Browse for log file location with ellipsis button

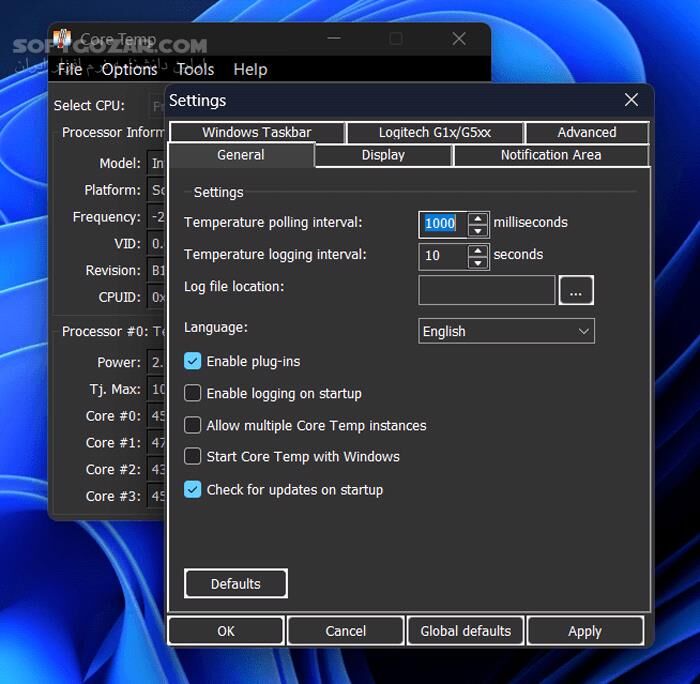(576, 290)
